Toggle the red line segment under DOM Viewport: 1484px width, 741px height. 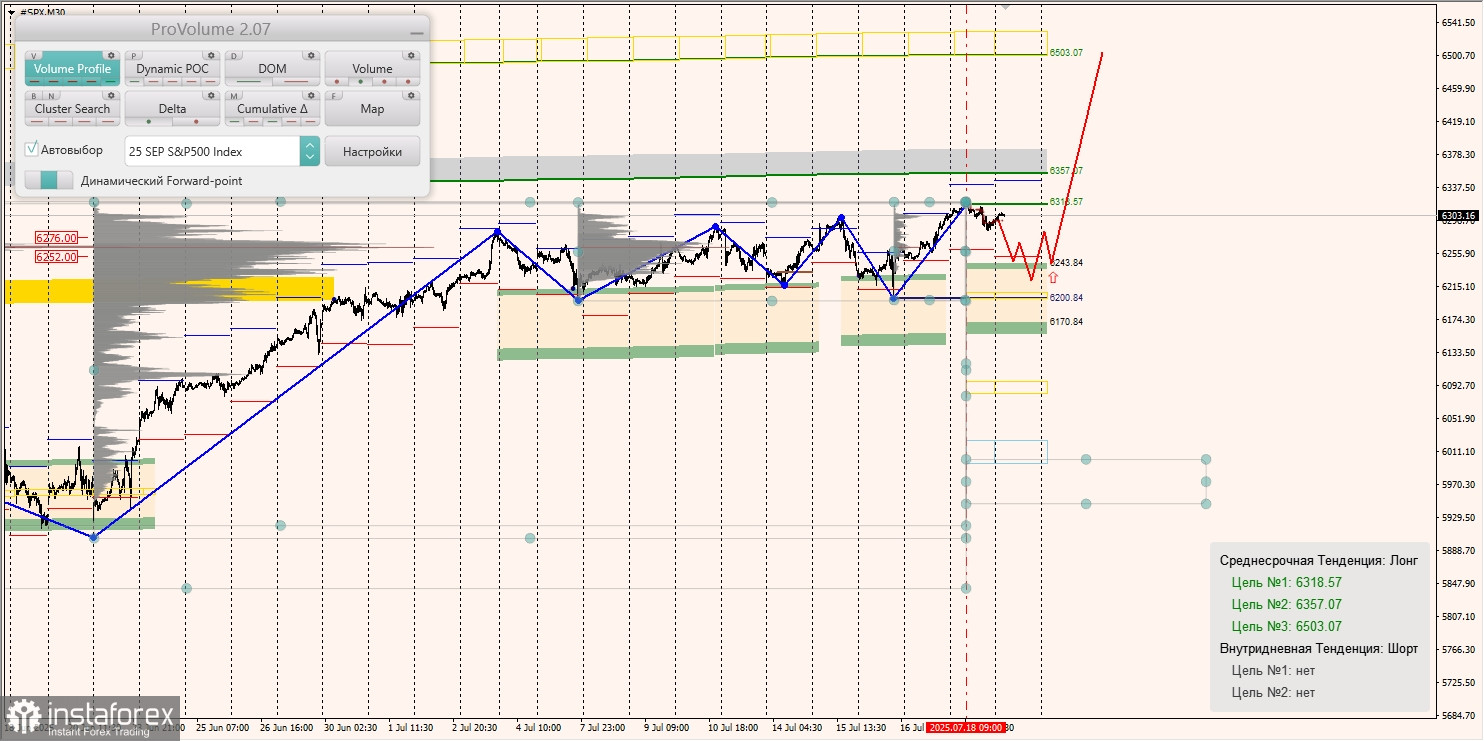(296, 81)
